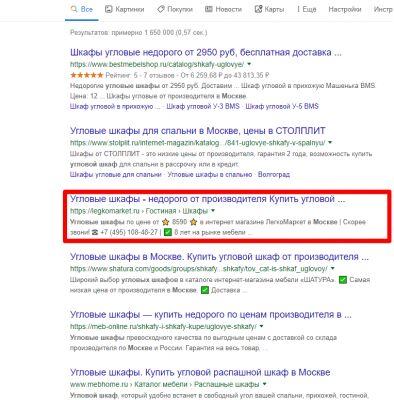Open the Новости tab

coord(223,9)
